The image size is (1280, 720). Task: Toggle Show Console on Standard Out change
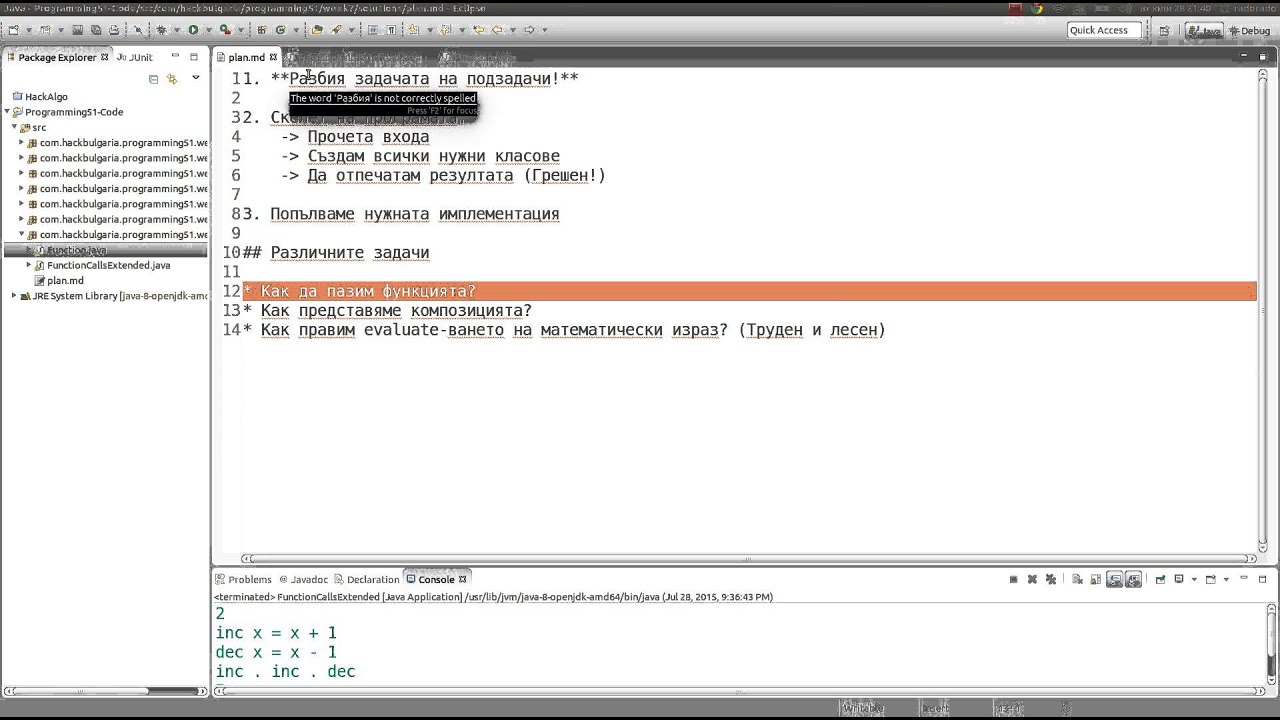1114,579
